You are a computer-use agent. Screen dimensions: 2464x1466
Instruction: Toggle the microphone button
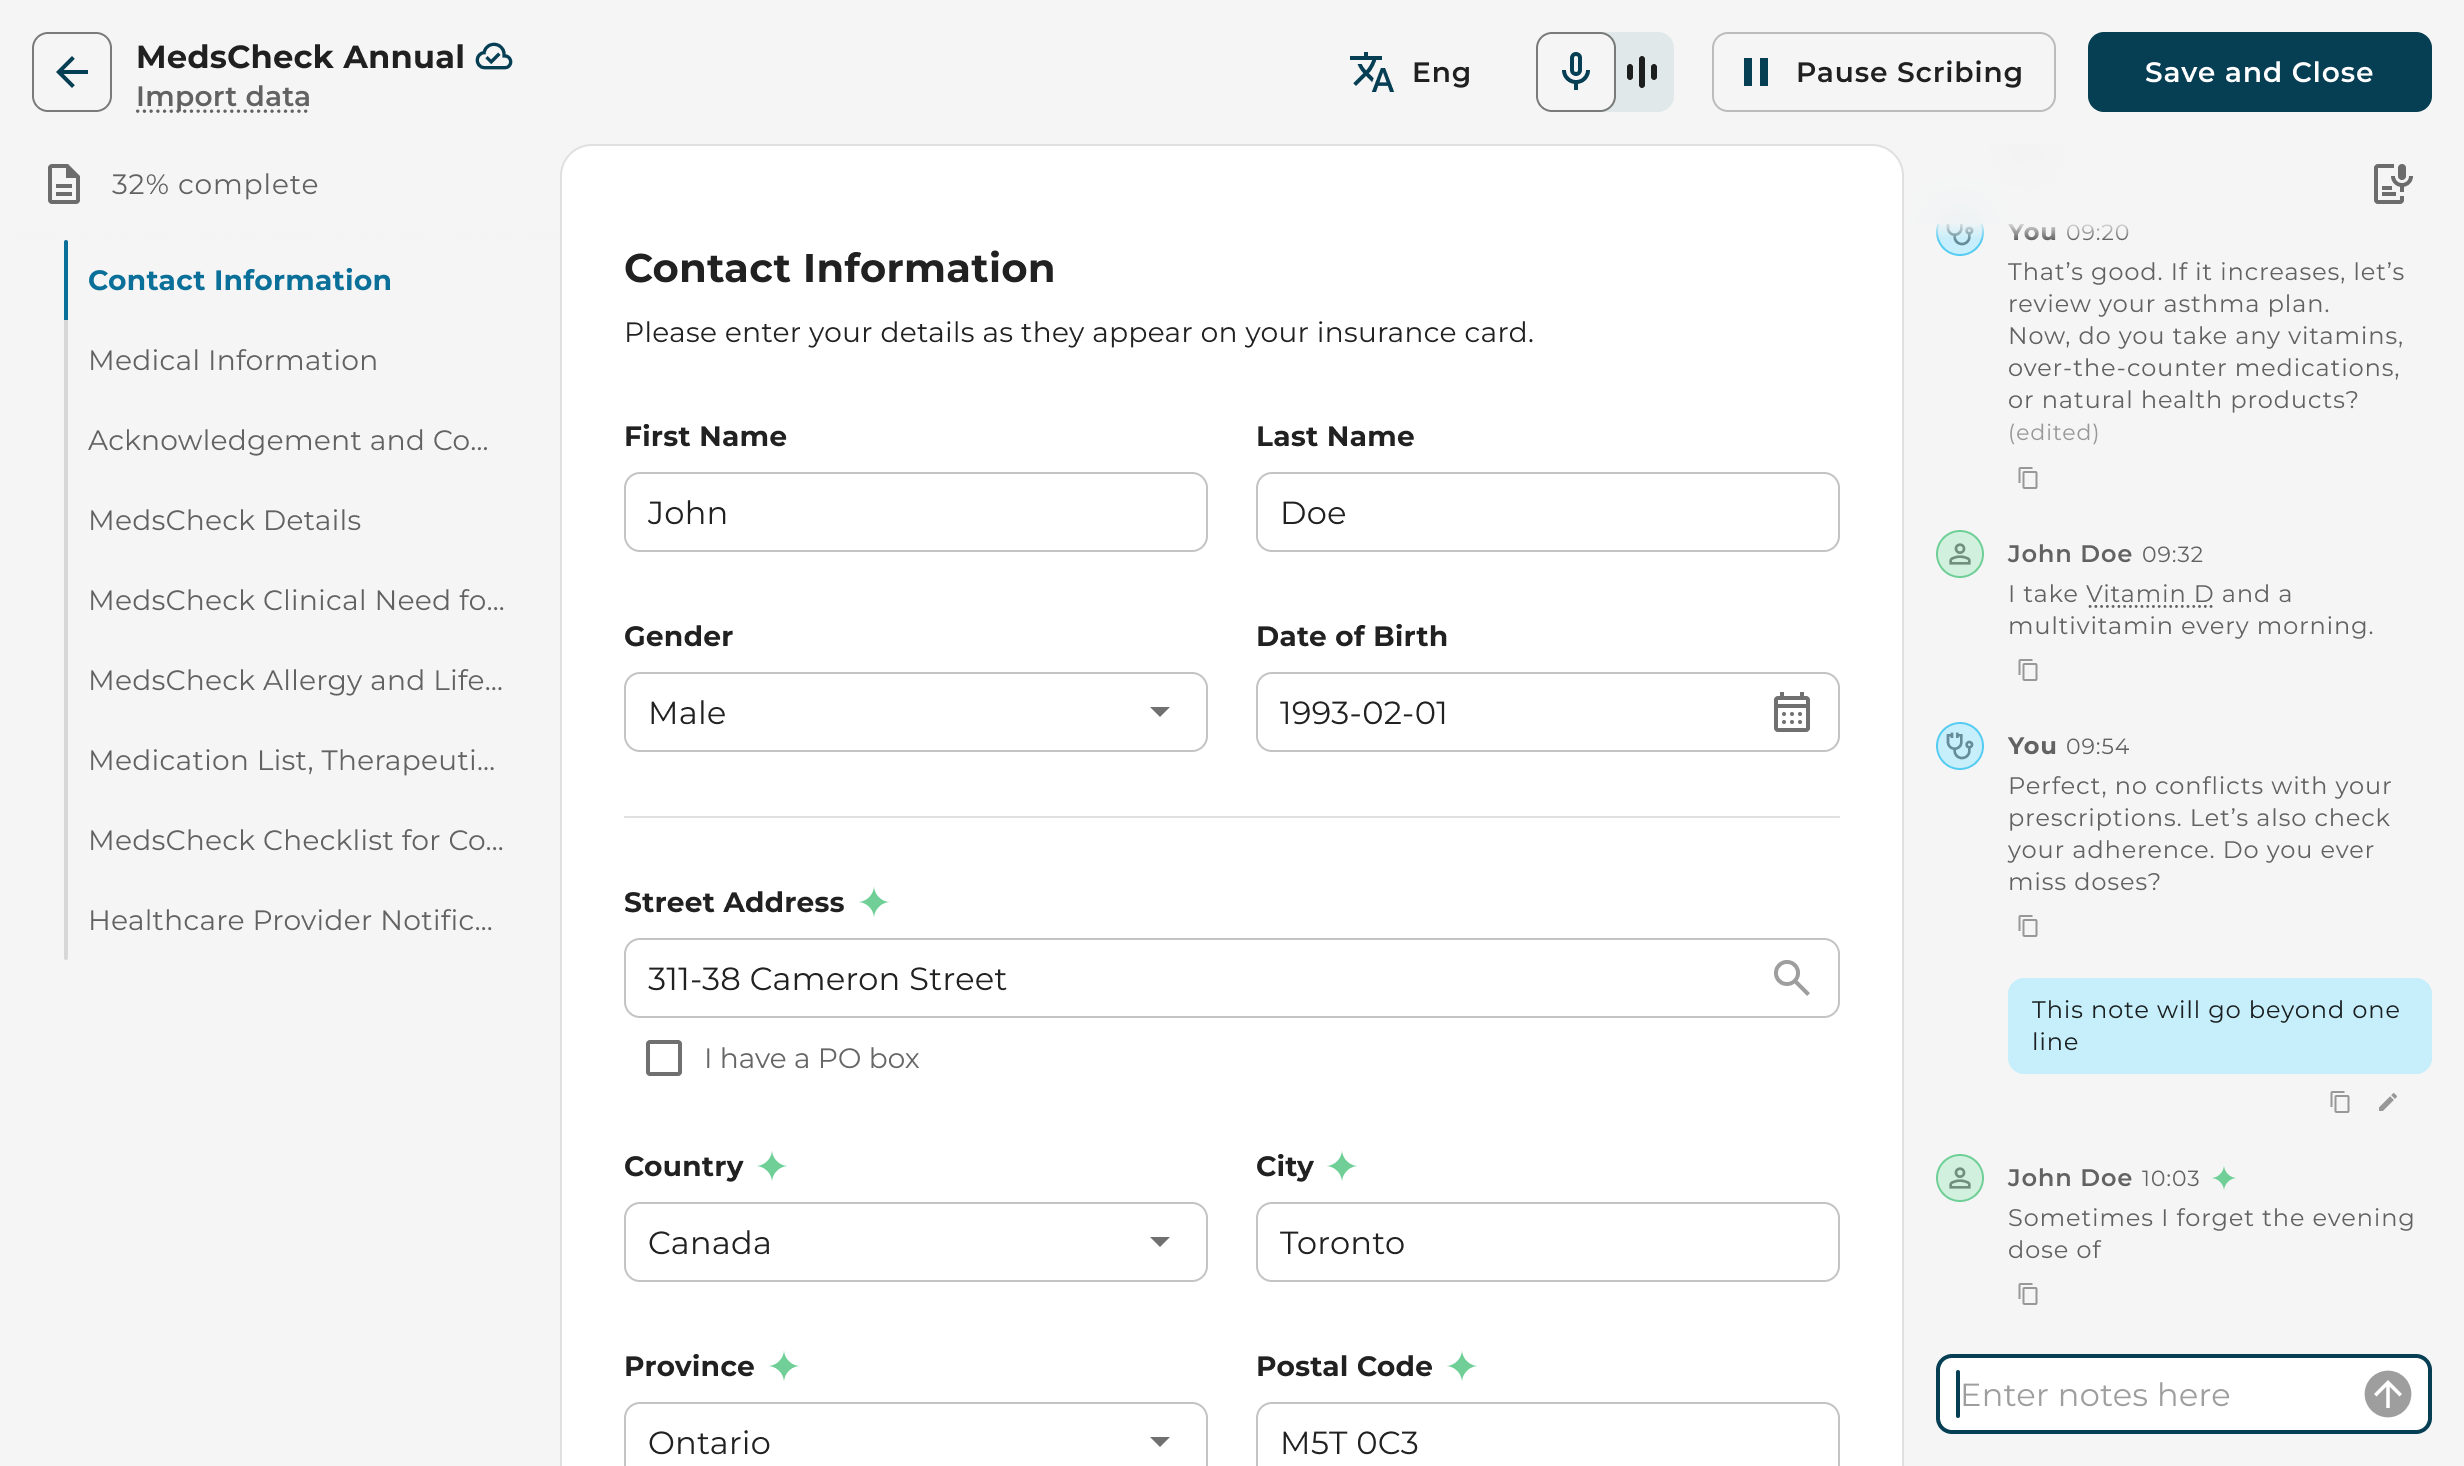1575,72
